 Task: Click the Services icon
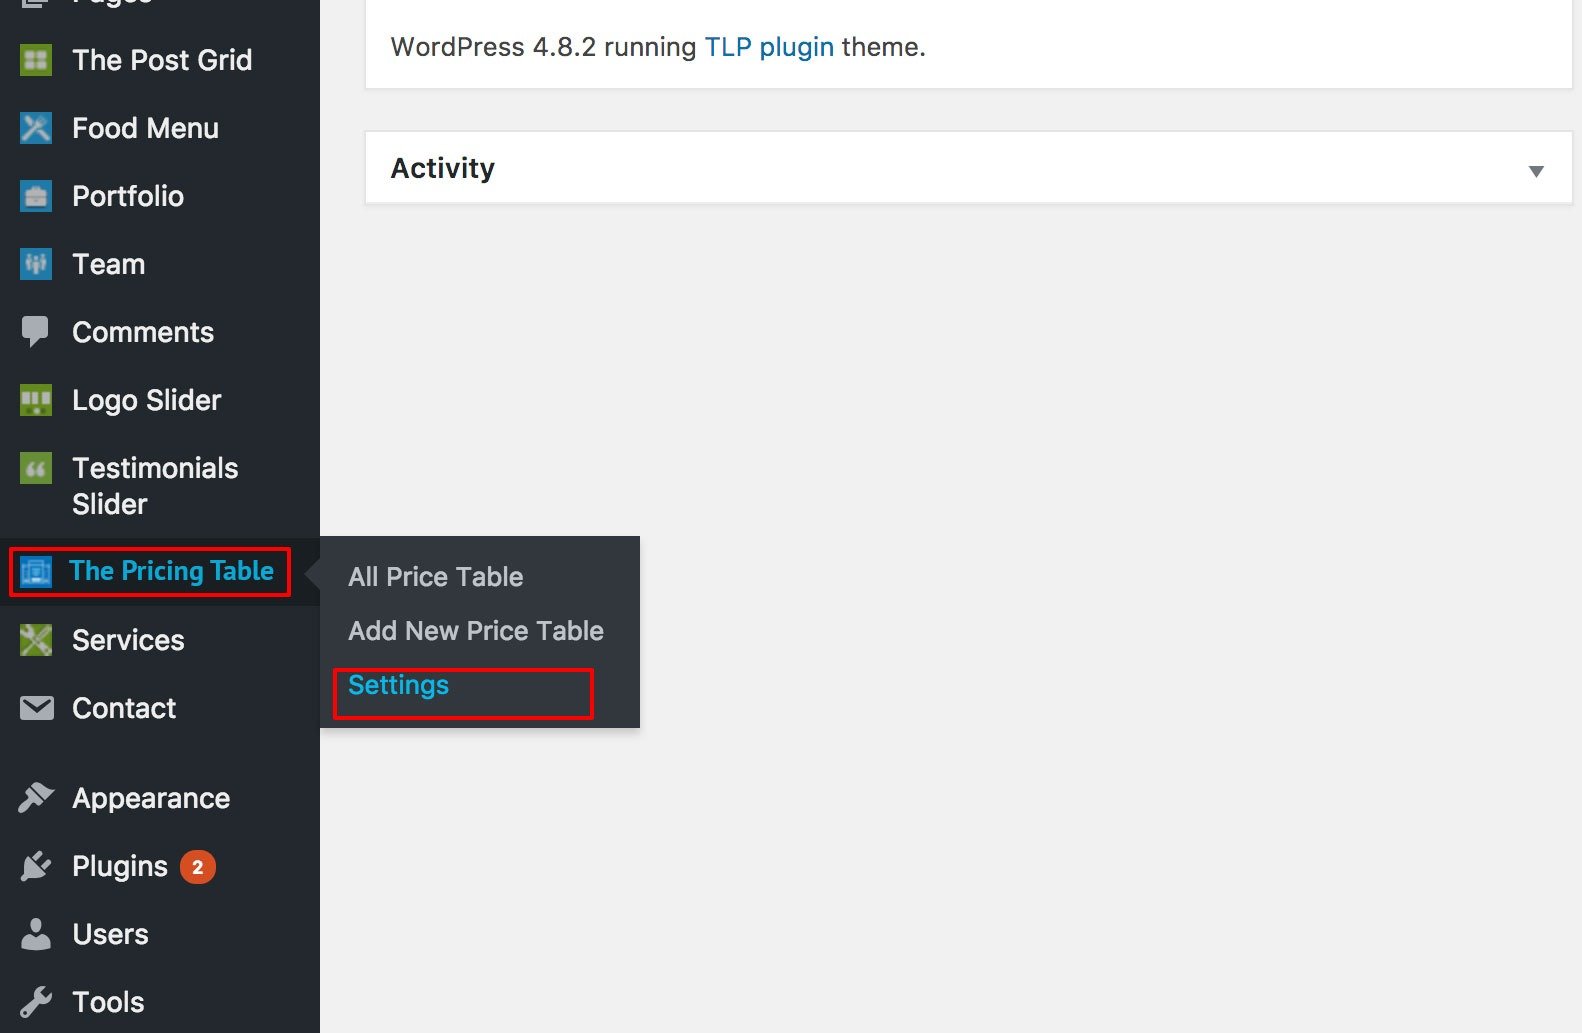[x=36, y=640]
